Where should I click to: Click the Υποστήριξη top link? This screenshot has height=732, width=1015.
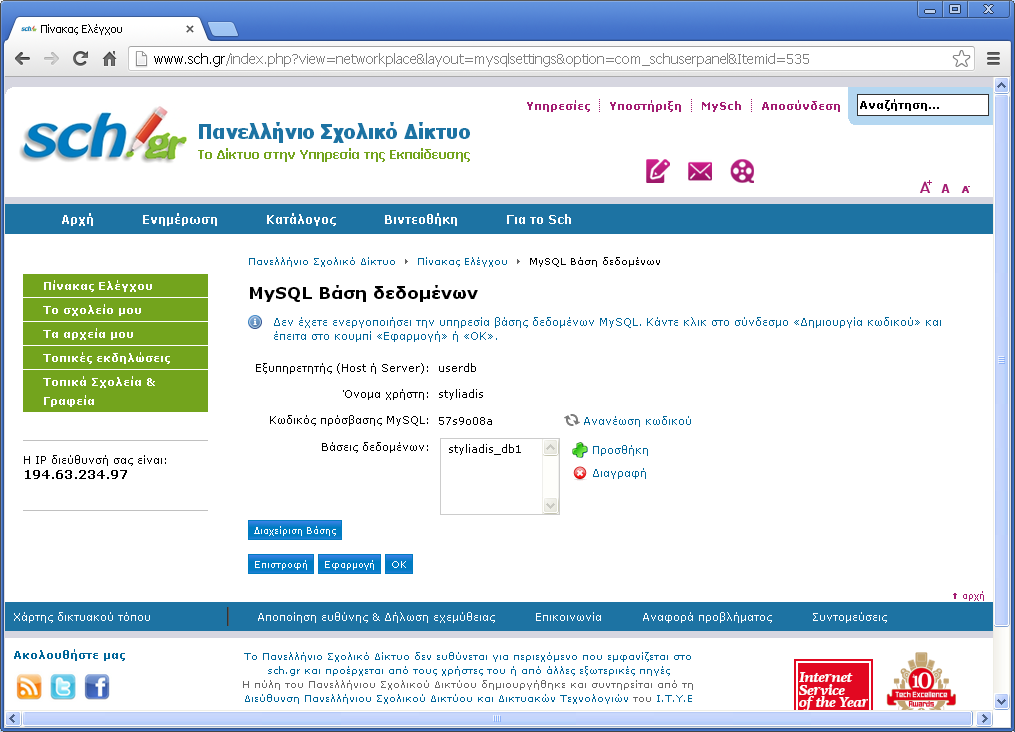click(645, 105)
